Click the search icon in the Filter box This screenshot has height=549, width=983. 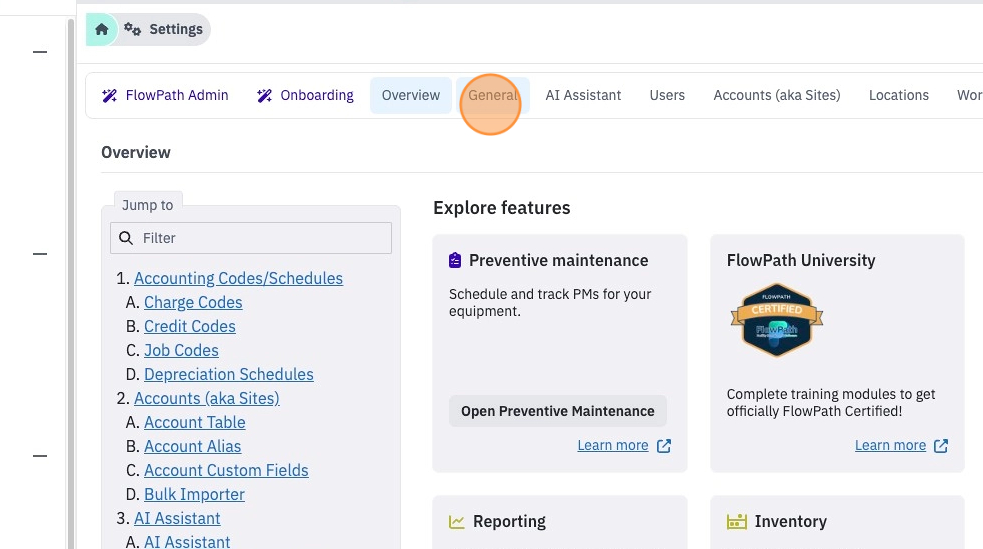[126, 238]
